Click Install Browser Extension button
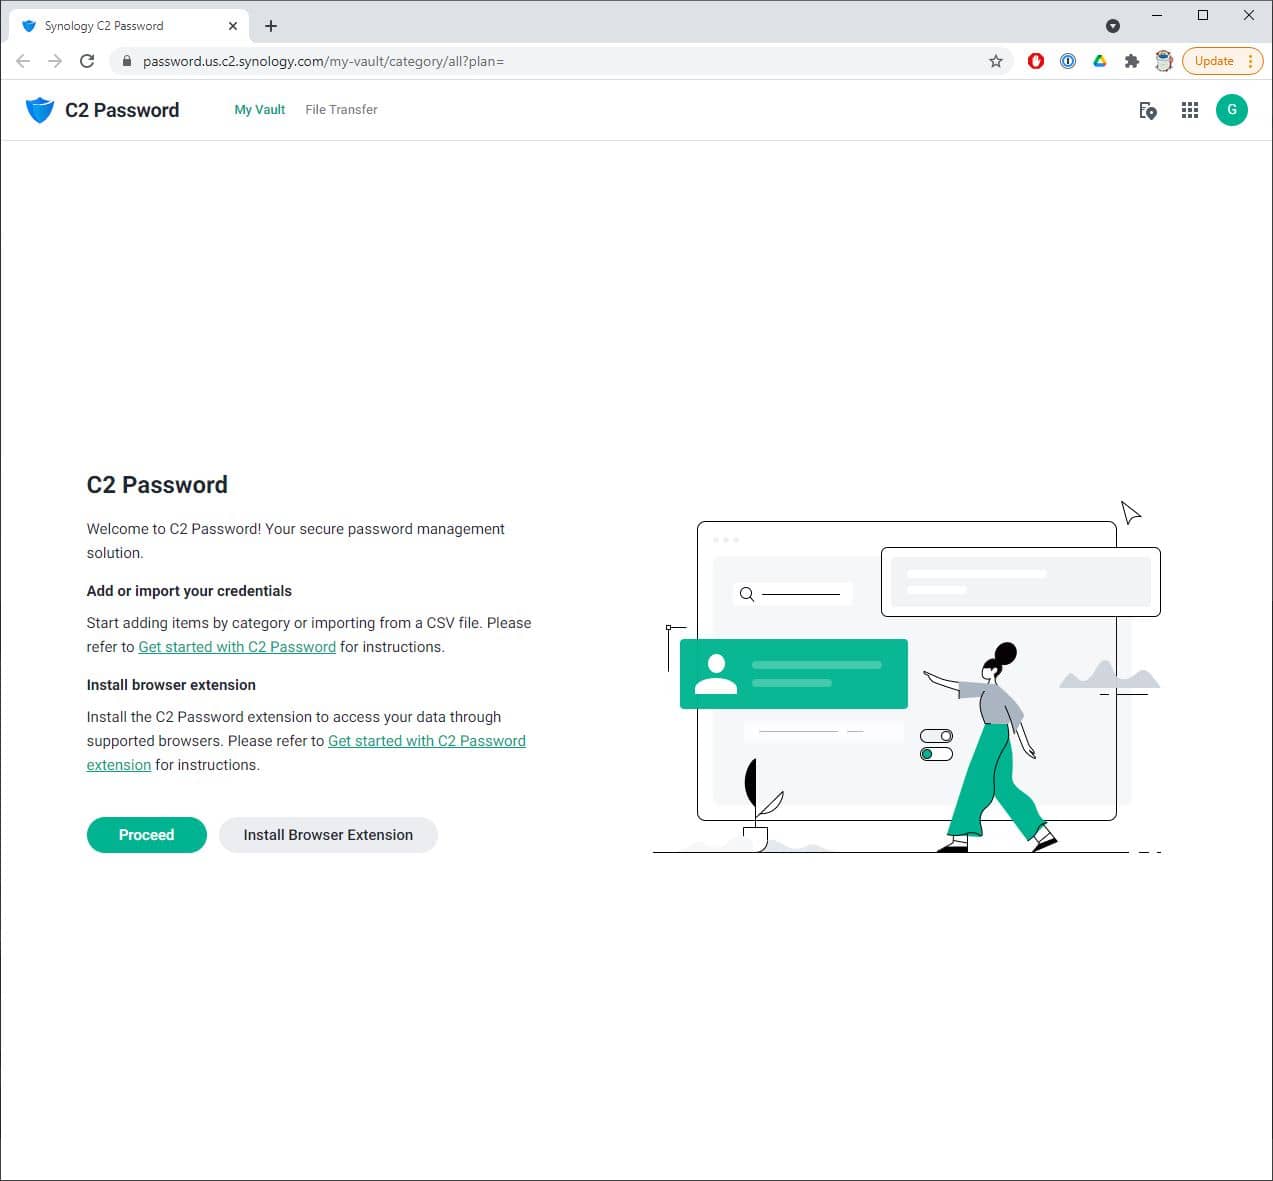Screen dimensions: 1273x1181 pos(328,835)
